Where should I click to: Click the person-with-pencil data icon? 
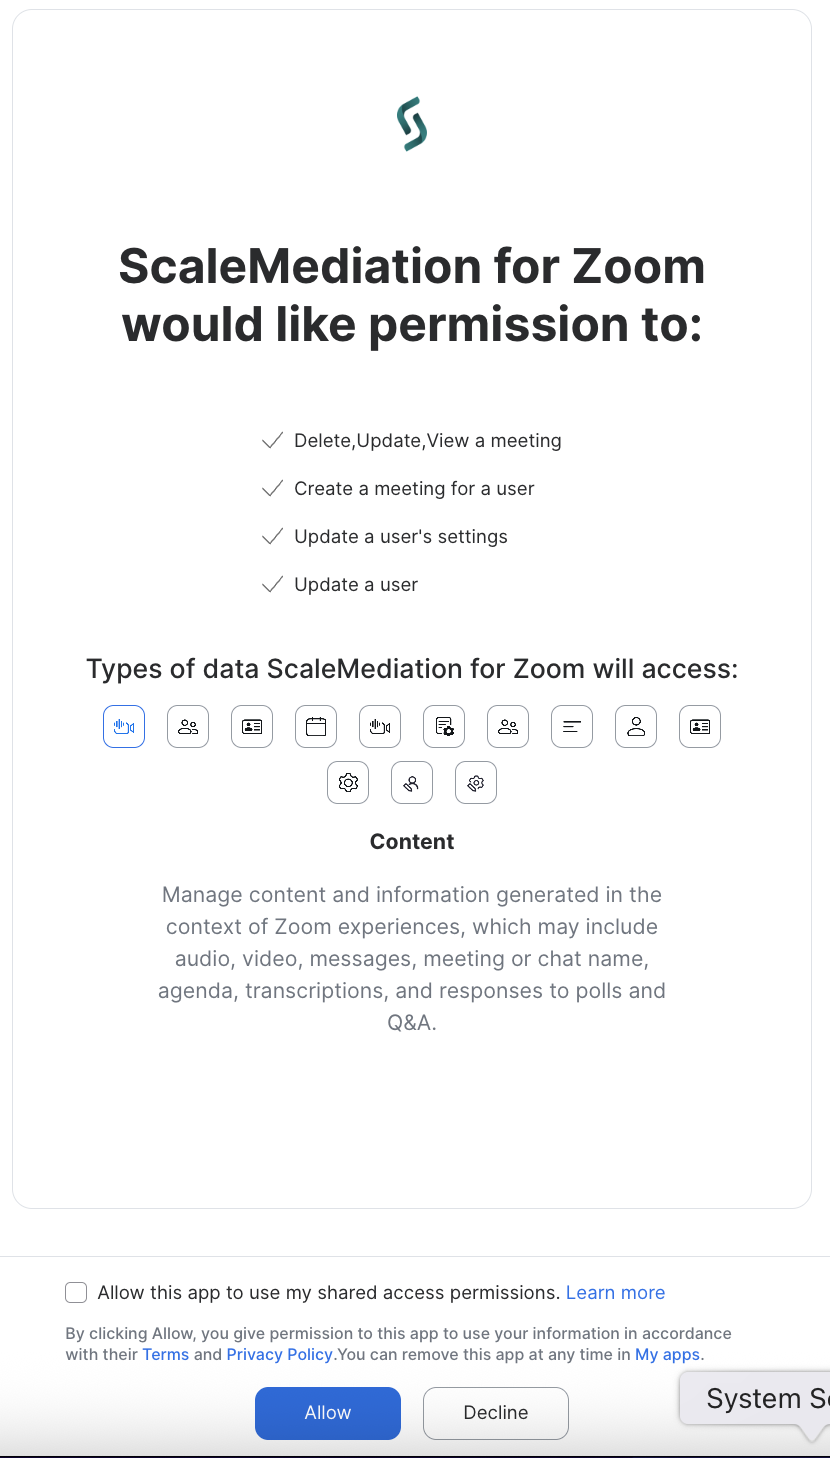(x=412, y=783)
